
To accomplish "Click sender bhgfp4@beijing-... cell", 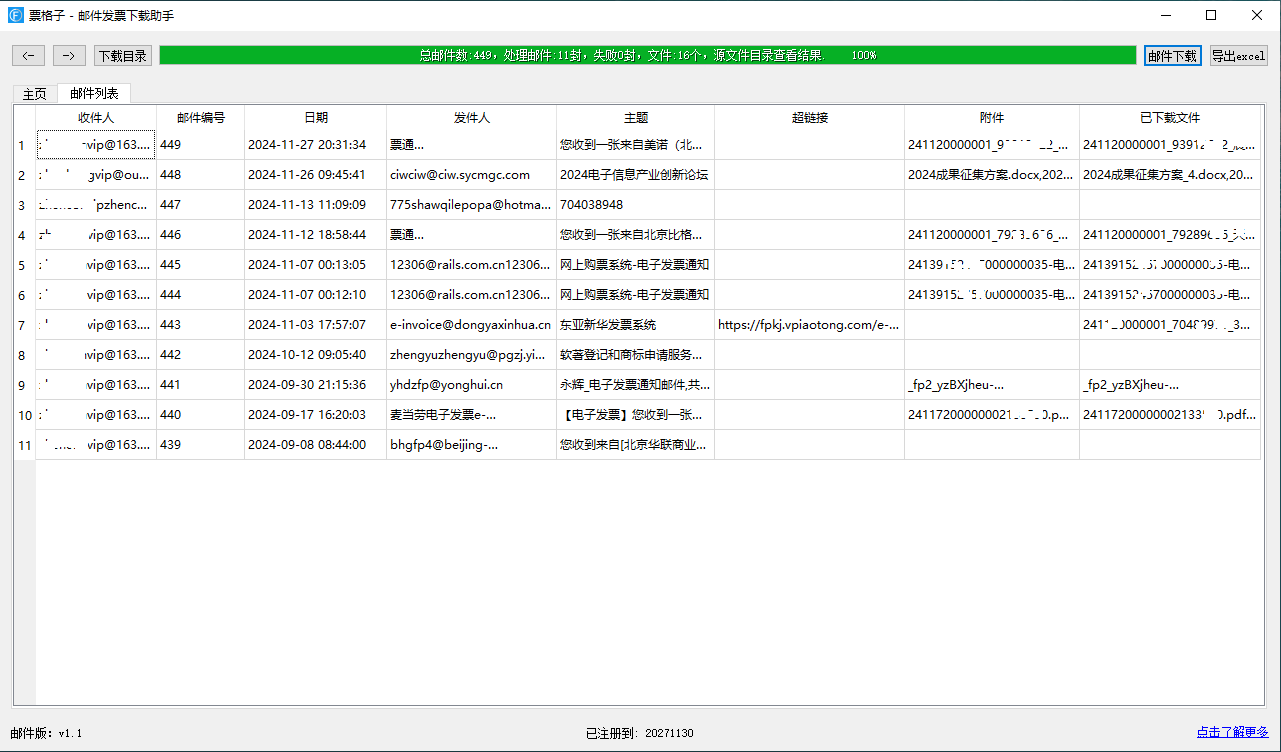I will [471, 445].
